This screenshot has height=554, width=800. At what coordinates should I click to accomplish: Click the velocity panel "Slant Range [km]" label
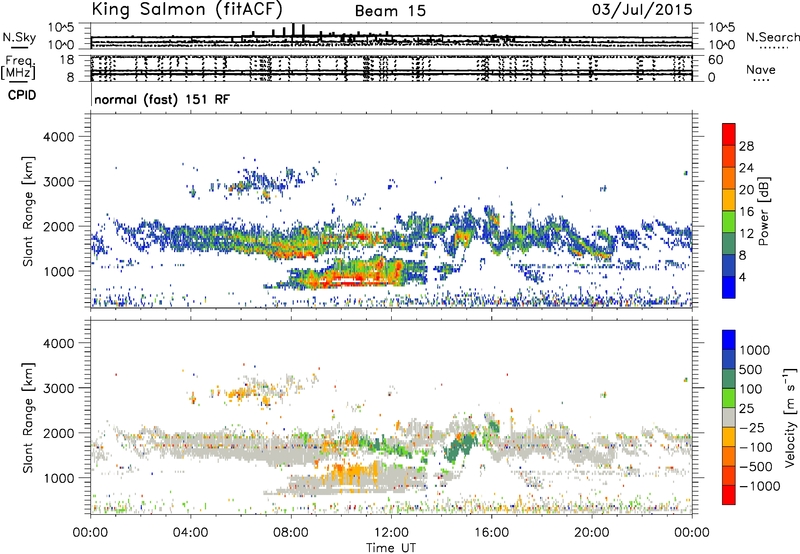[28, 417]
